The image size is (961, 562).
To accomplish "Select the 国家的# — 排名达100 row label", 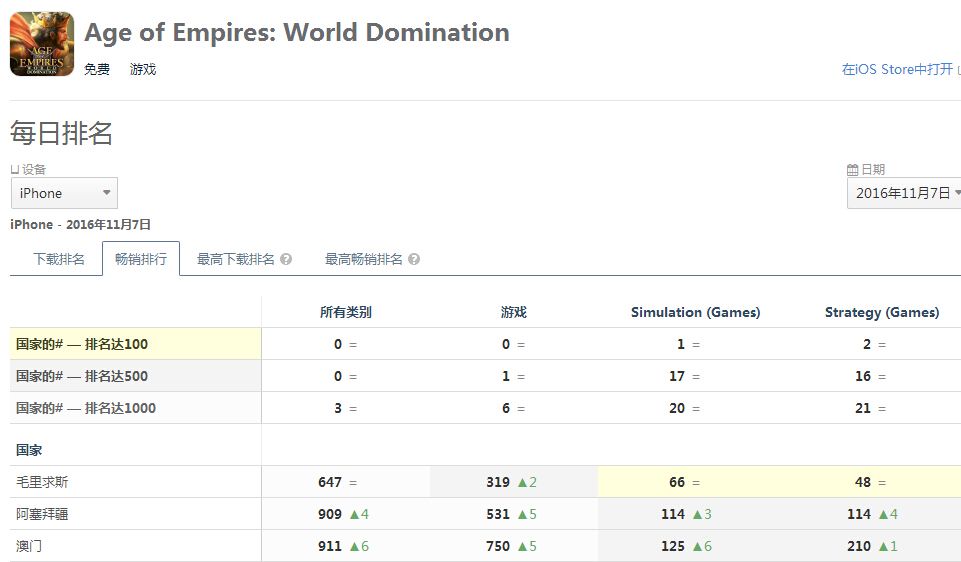I will click(82, 344).
